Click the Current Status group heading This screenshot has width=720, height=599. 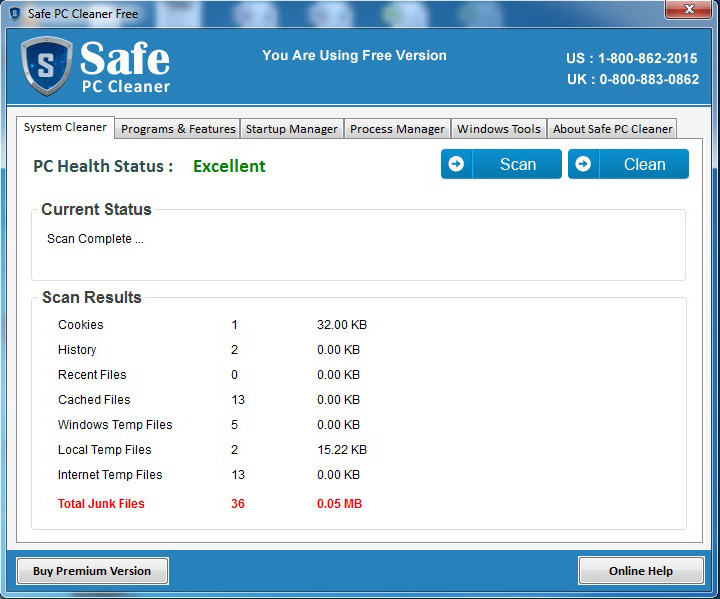(x=96, y=209)
